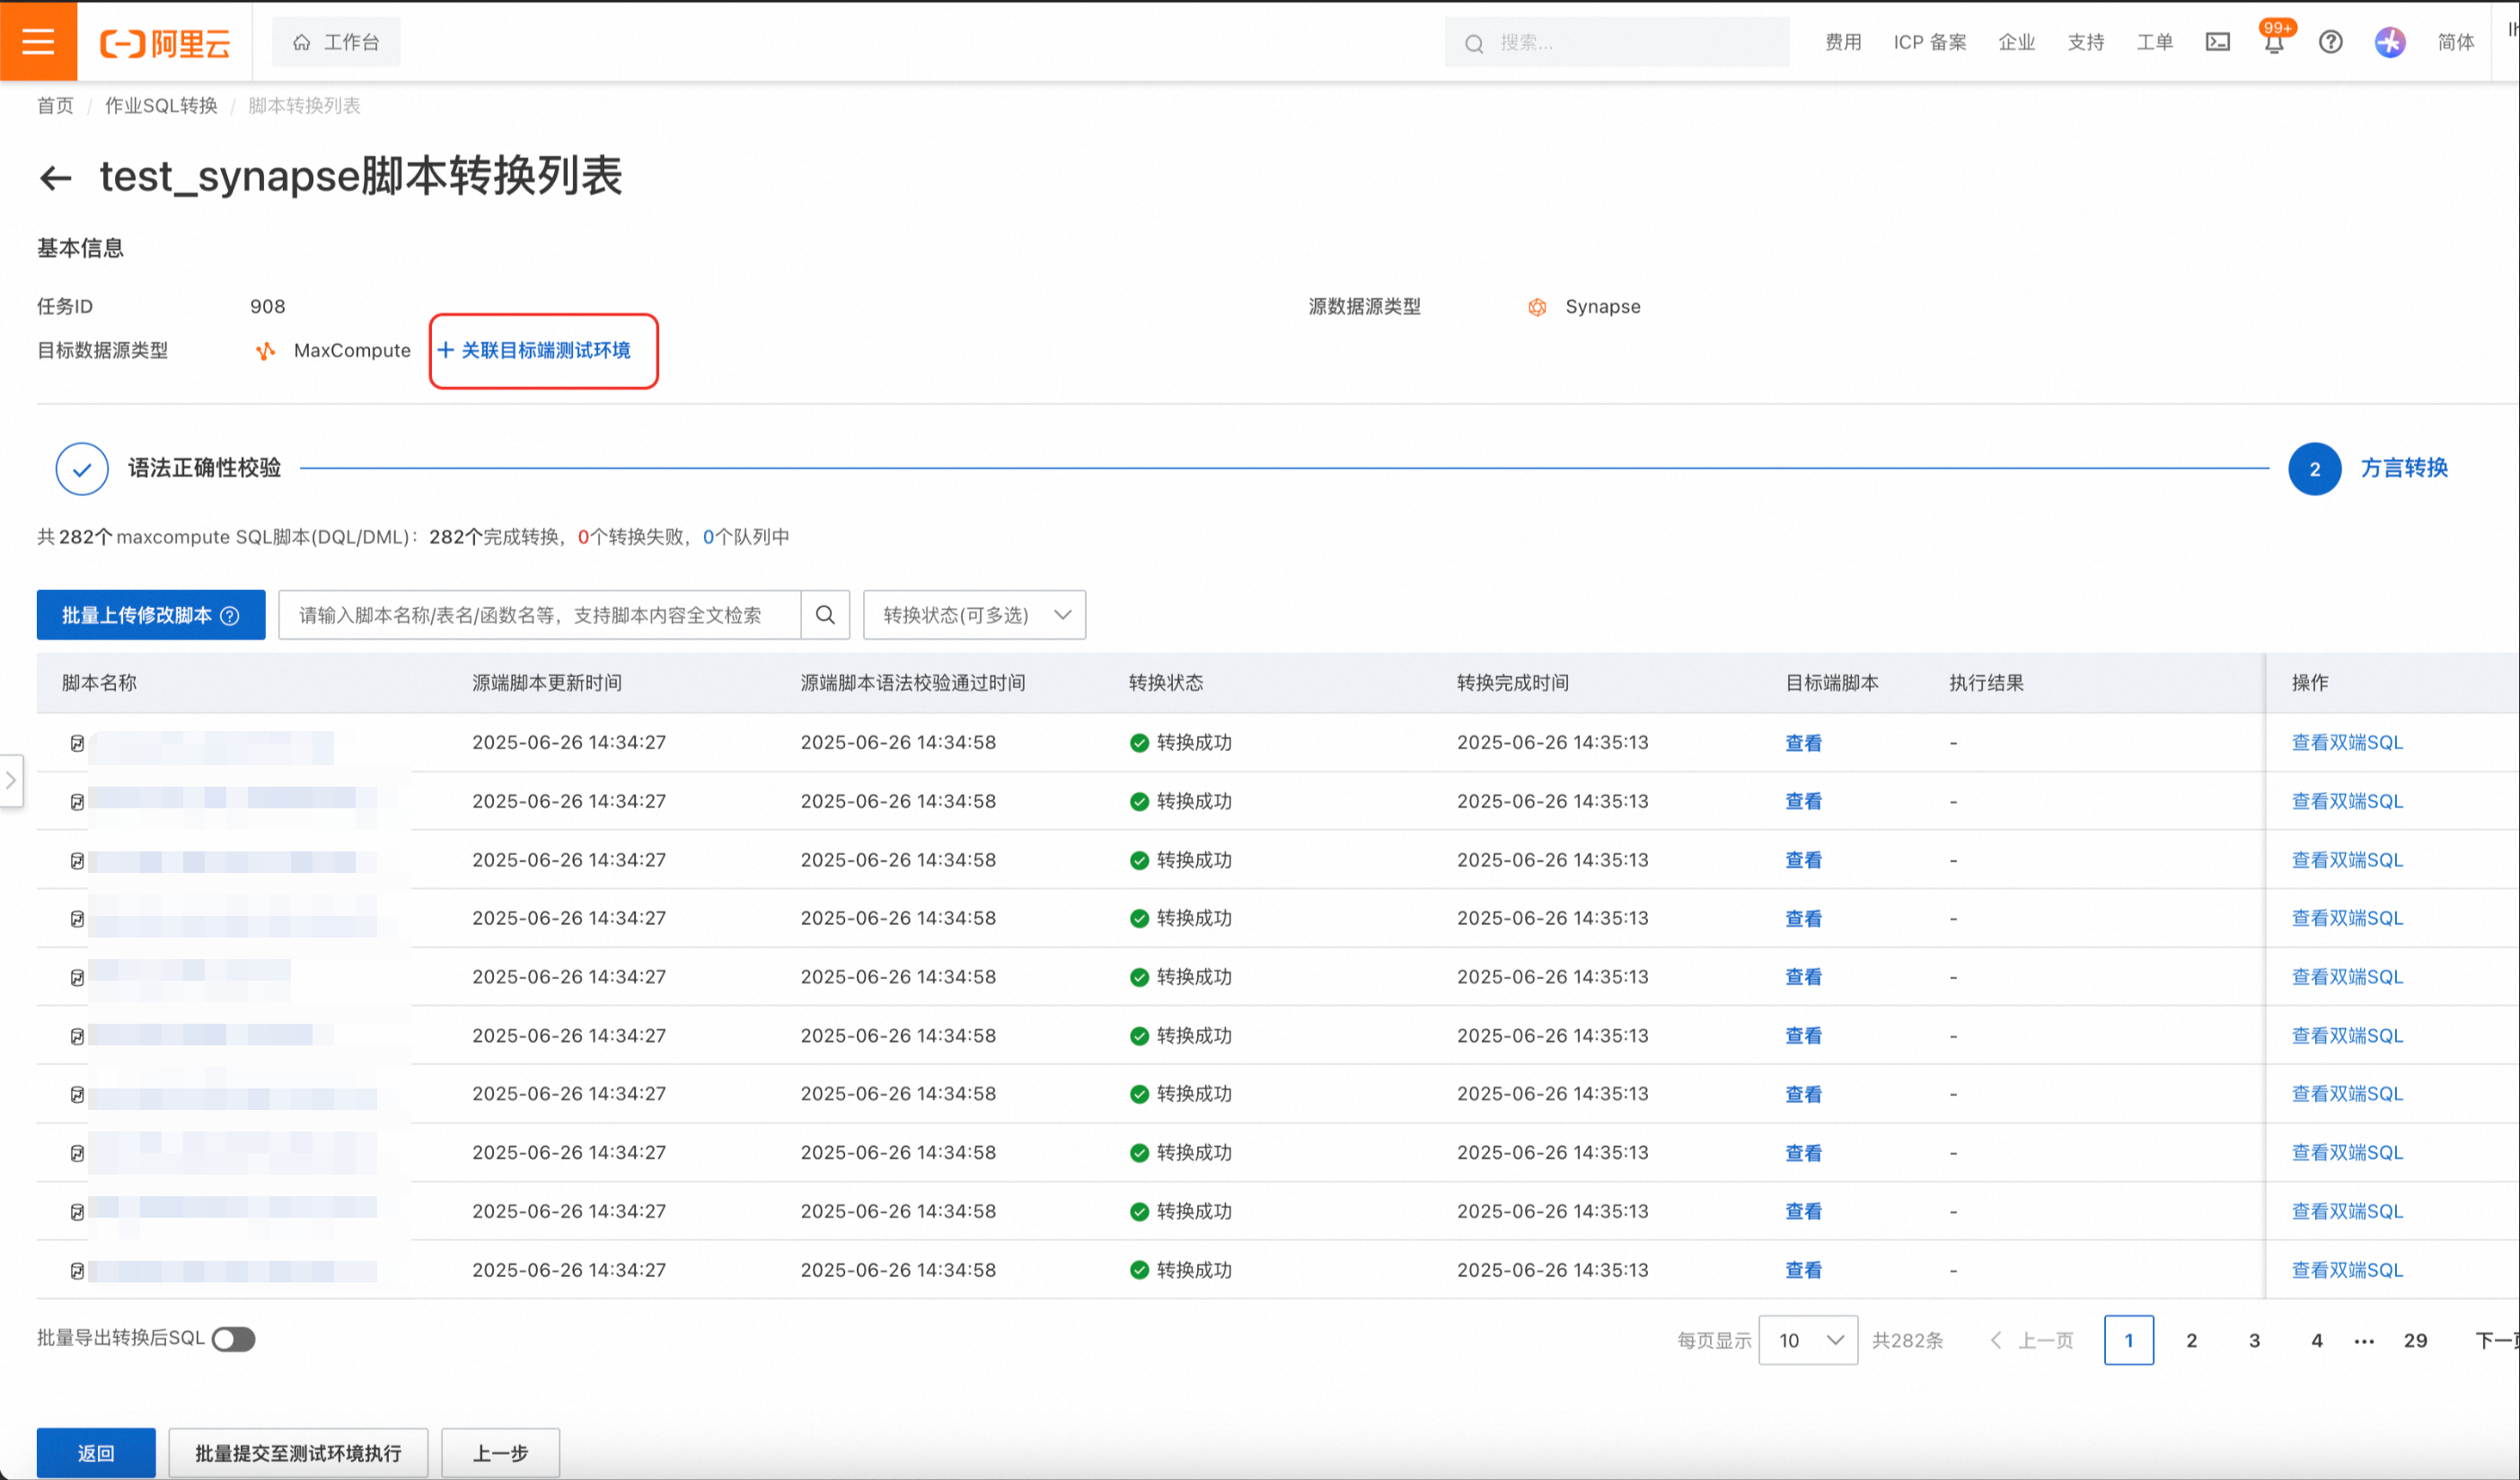
Task: Click the blue 返回 button
Action: point(96,1453)
